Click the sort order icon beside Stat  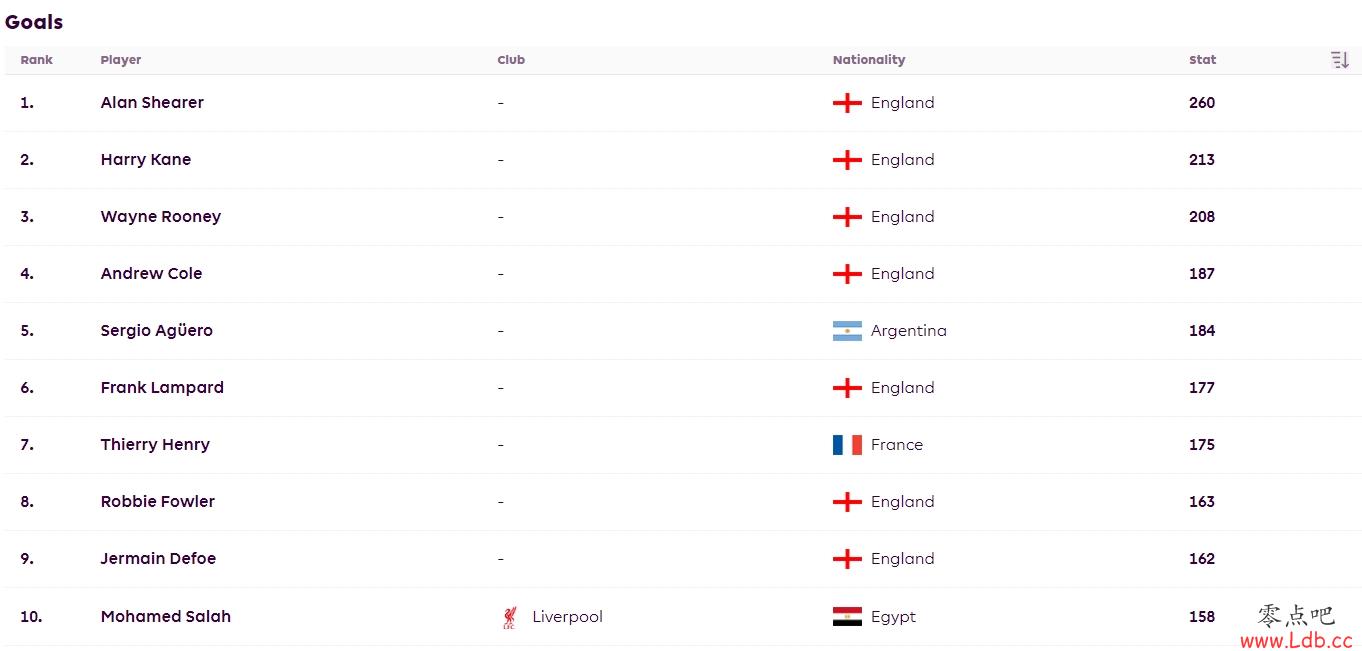pyautogui.click(x=1340, y=60)
